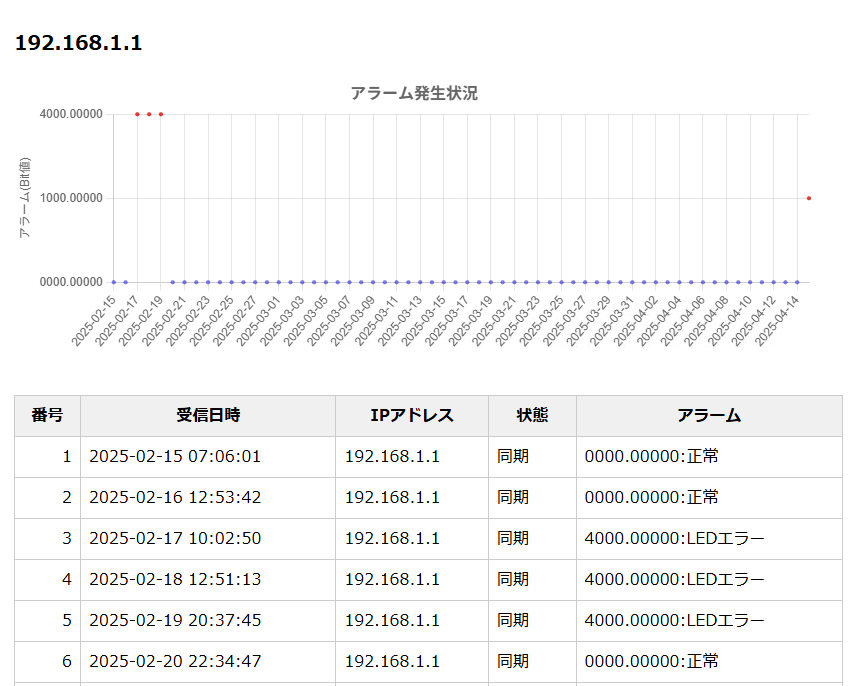
Task: Sort by the 番号 column header
Action: click(x=47, y=415)
